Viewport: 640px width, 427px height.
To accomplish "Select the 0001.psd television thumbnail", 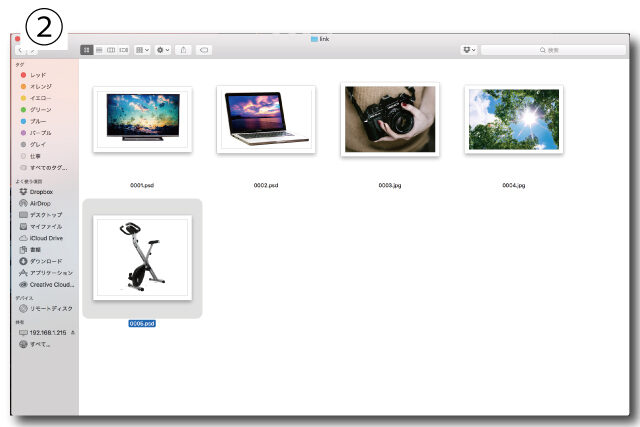I will click(142, 119).
